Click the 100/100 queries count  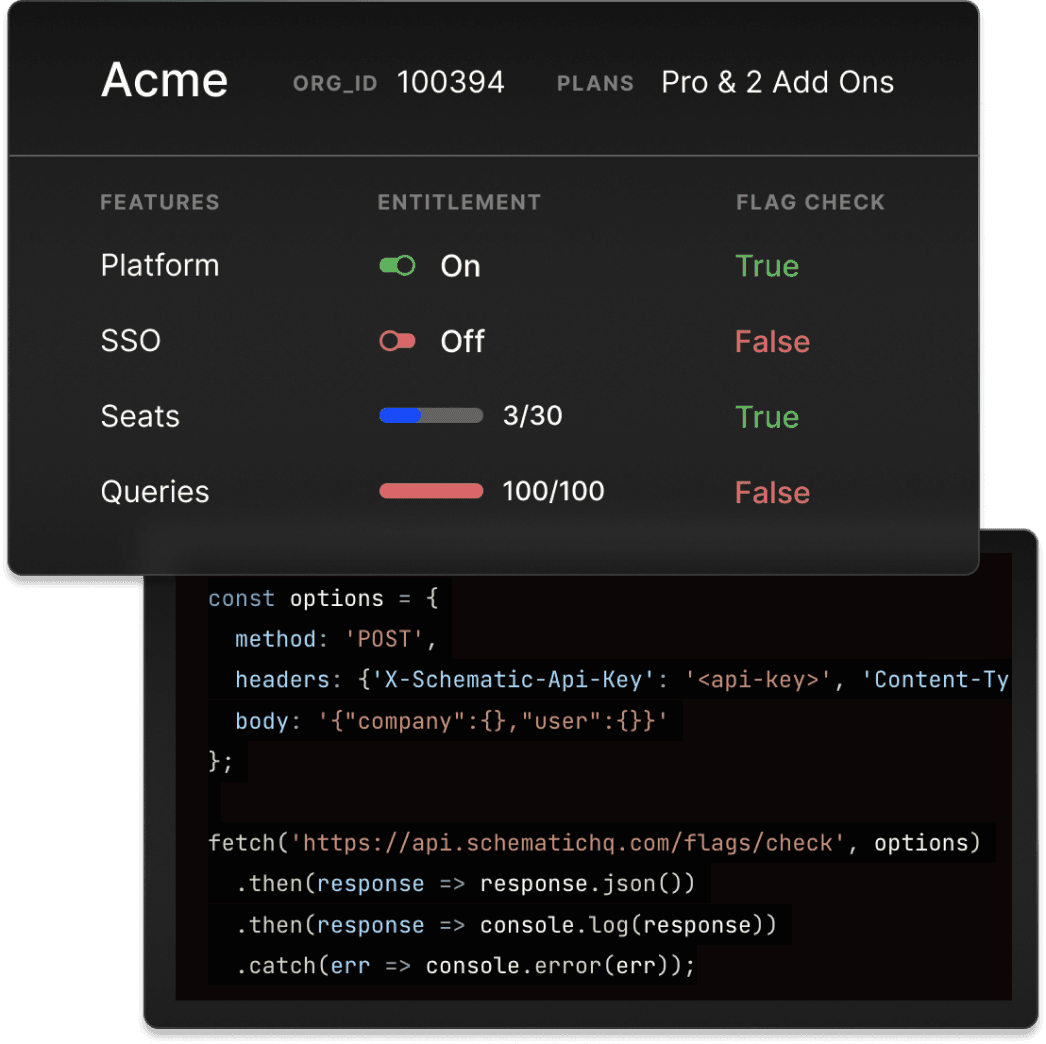coord(553,492)
